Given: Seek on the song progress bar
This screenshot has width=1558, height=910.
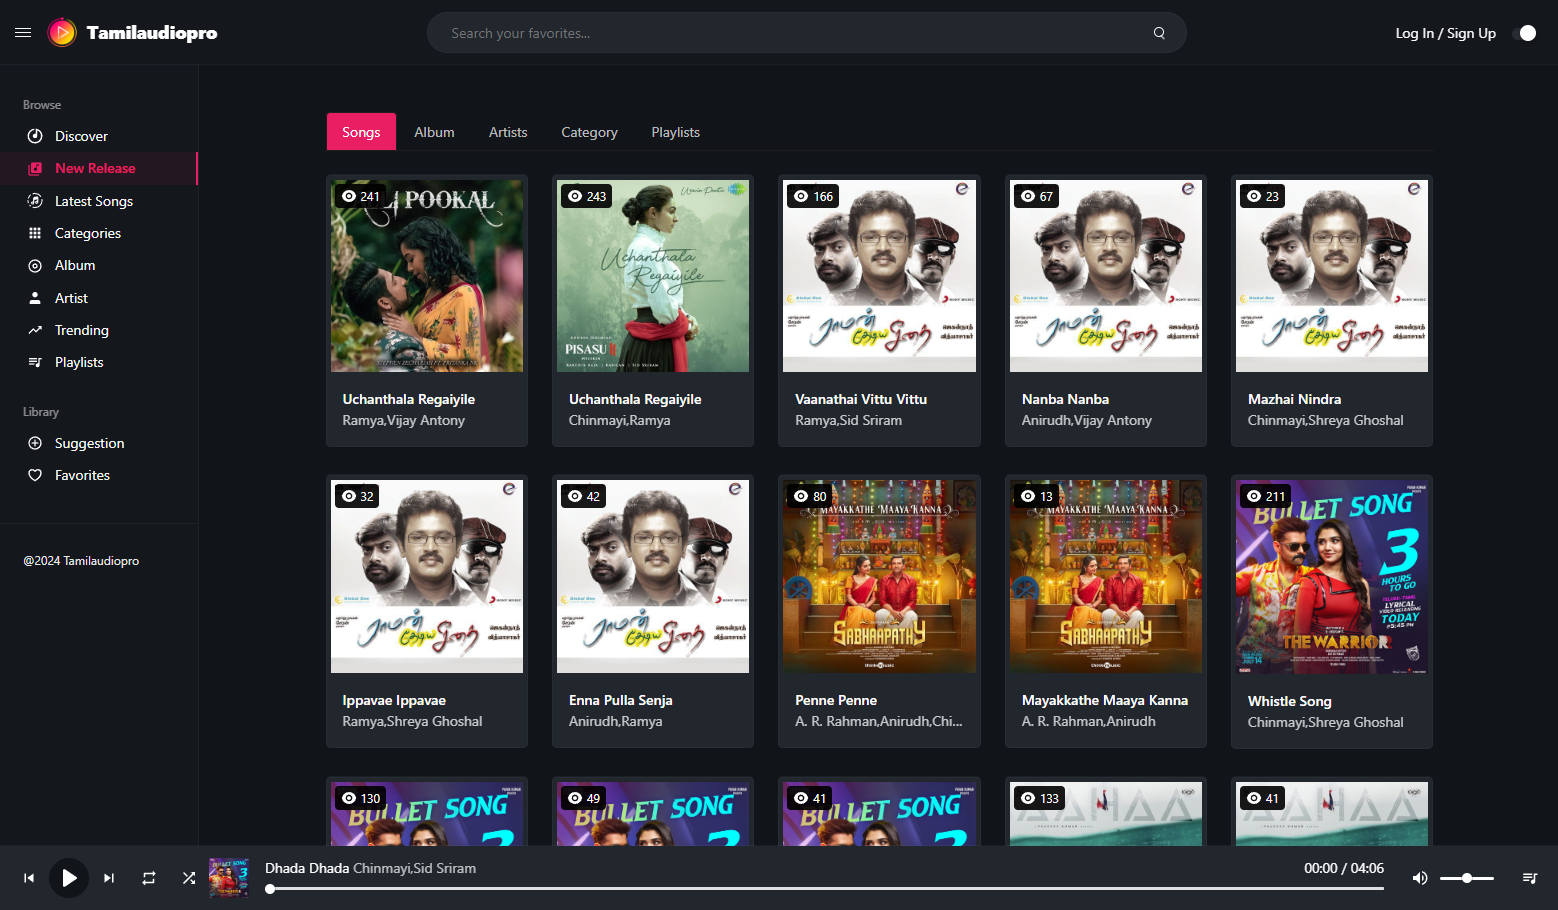Looking at the screenshot, I should click(826, 888).
